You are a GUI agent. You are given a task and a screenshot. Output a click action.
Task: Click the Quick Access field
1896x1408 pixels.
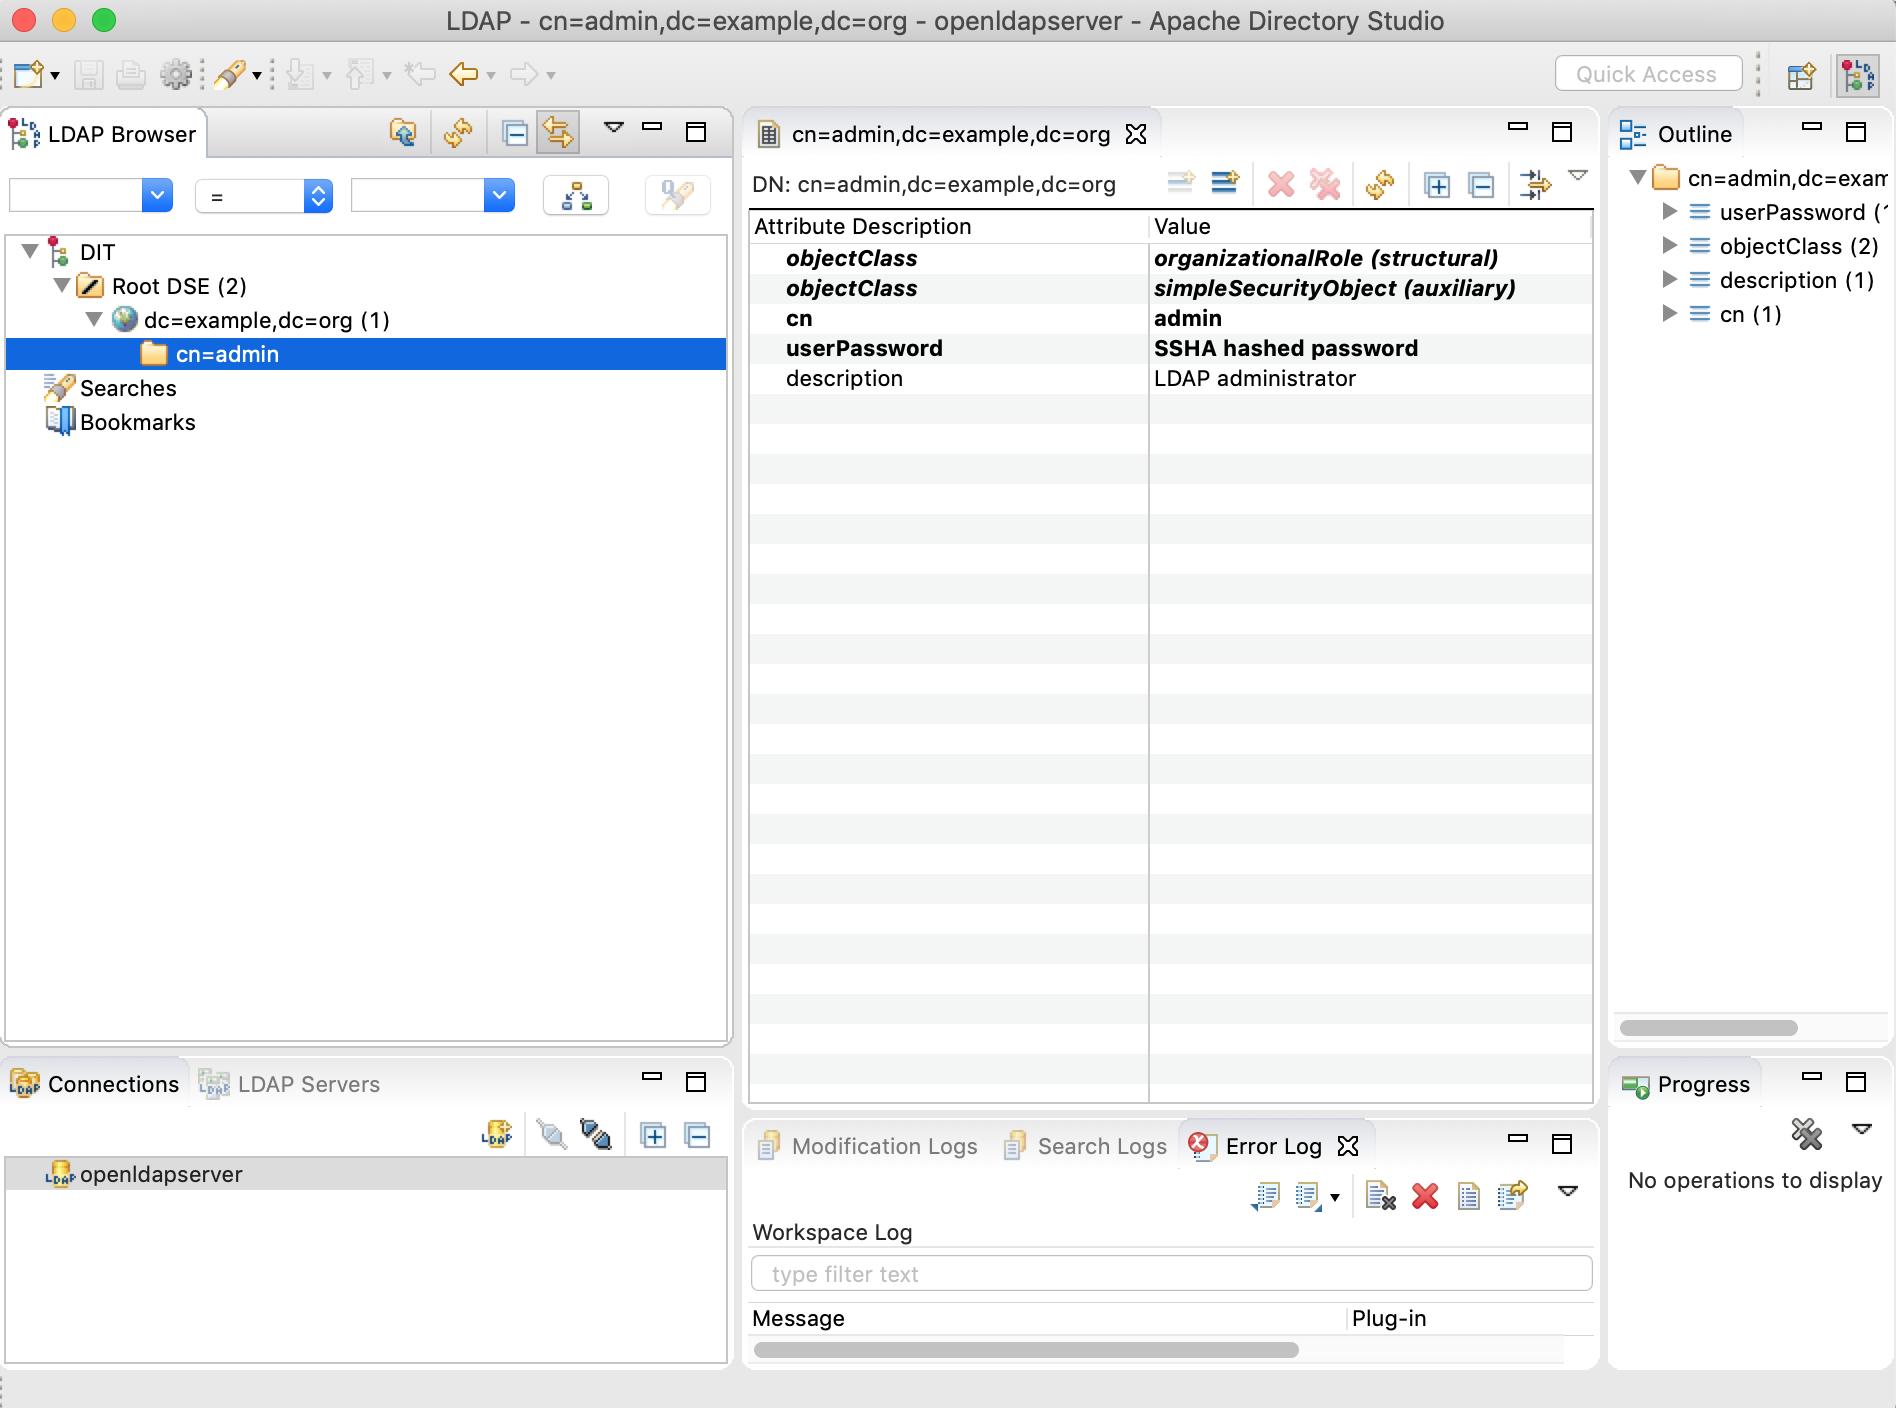pos(1647,73)
